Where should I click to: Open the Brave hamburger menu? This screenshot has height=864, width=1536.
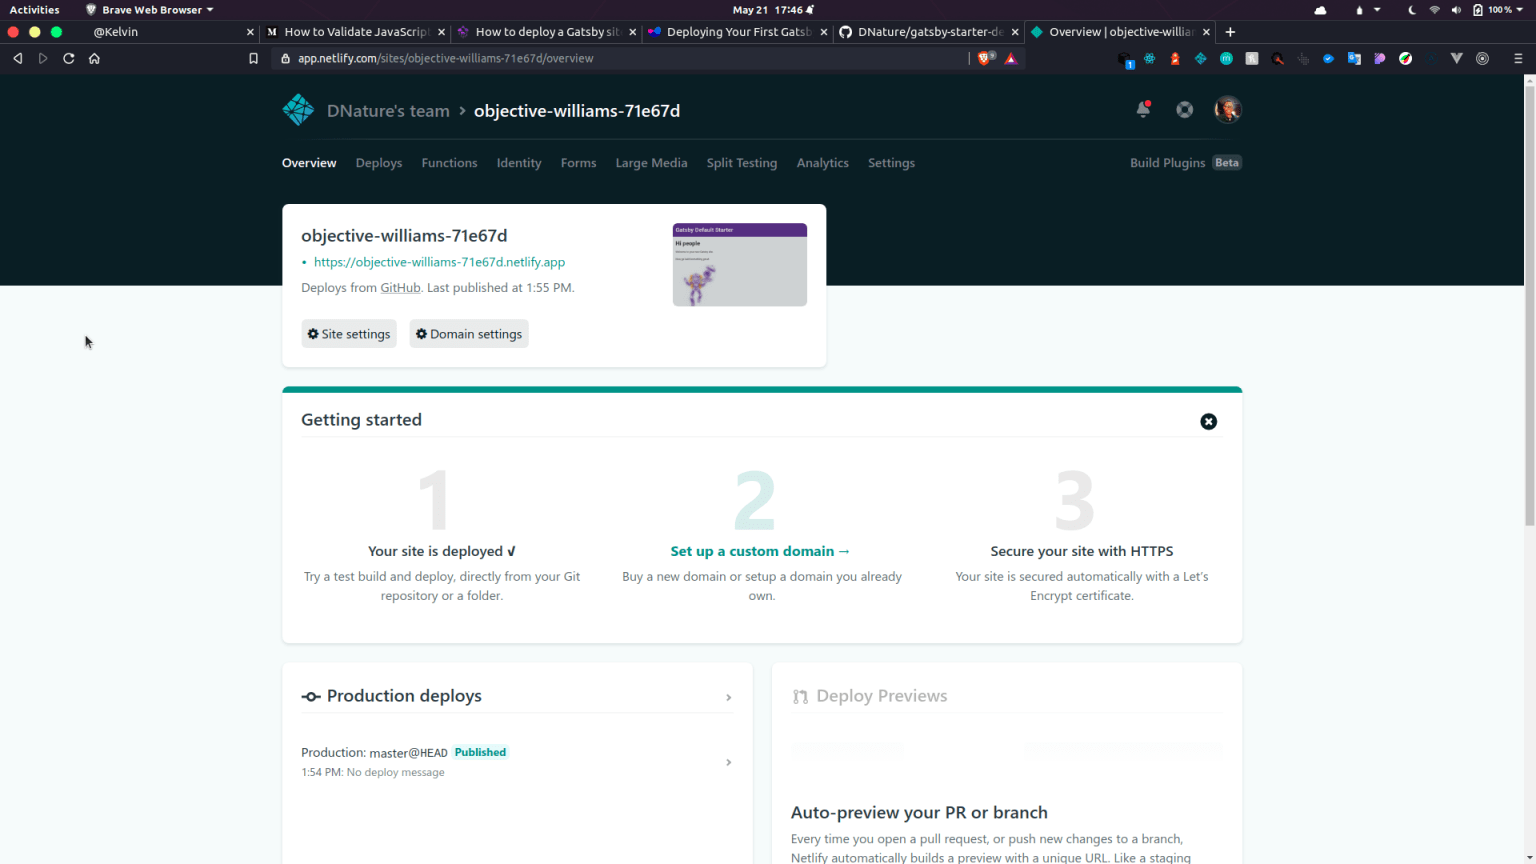(x=1518, y=58)
